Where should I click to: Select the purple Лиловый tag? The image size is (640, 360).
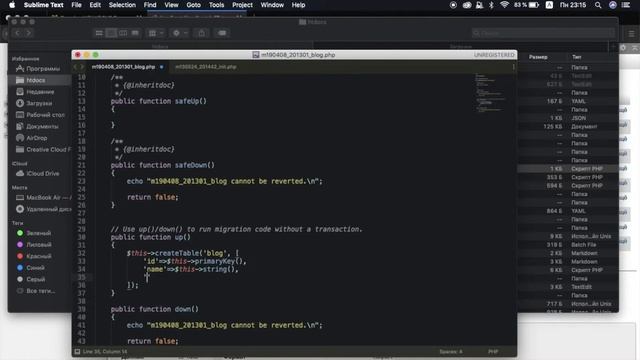(40, 244)
